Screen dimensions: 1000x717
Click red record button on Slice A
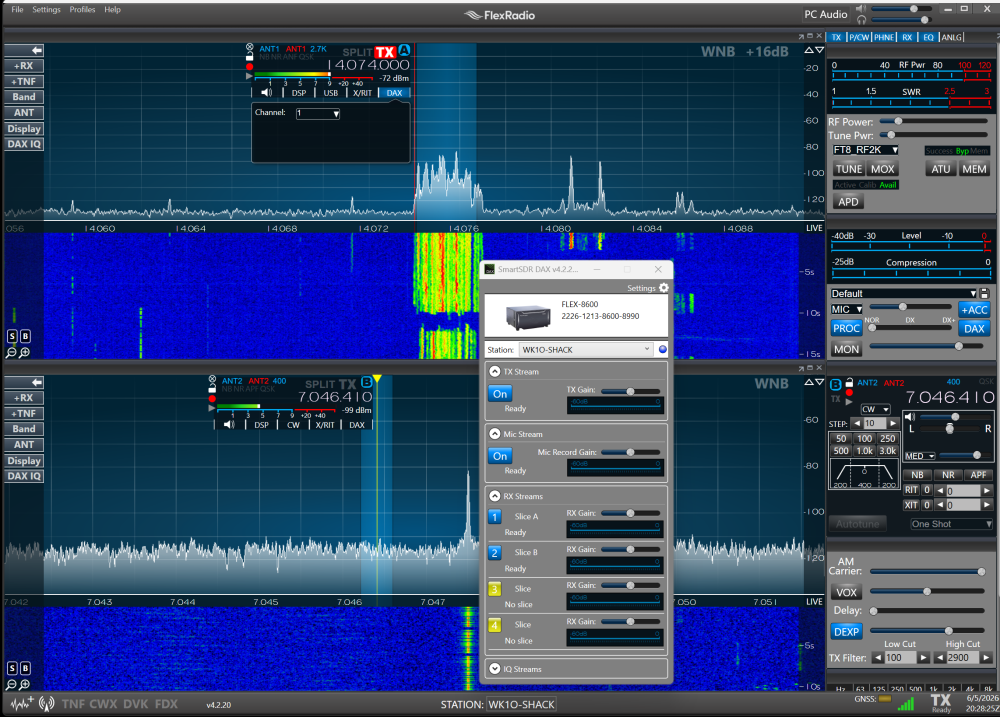pyautogui.click(x=249, y=66)
